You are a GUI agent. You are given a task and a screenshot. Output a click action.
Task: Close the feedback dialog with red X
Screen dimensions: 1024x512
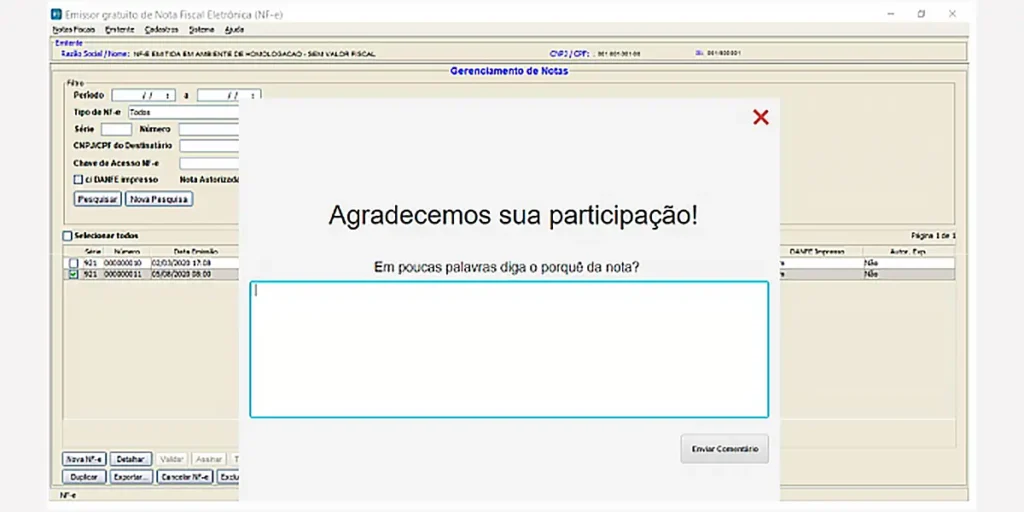point(760,118)
